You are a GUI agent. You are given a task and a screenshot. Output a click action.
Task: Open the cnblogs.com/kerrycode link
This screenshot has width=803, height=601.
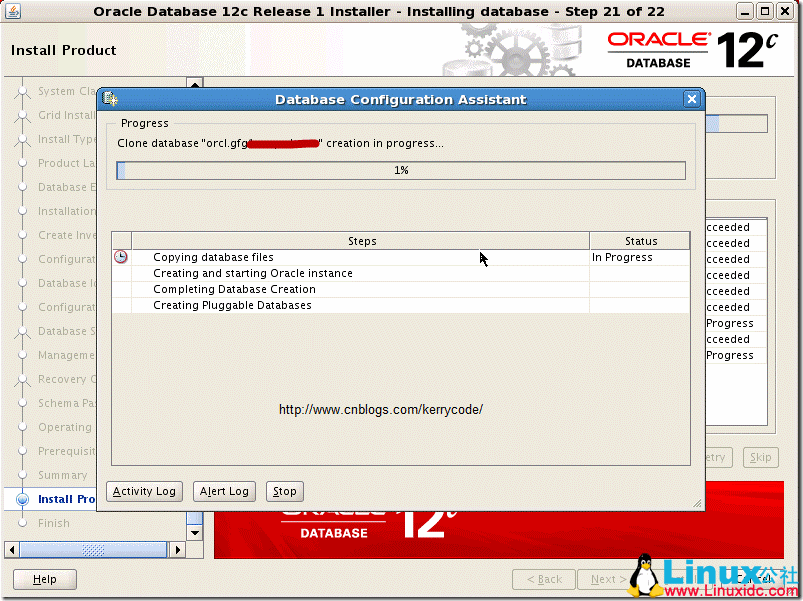point(380,410)
